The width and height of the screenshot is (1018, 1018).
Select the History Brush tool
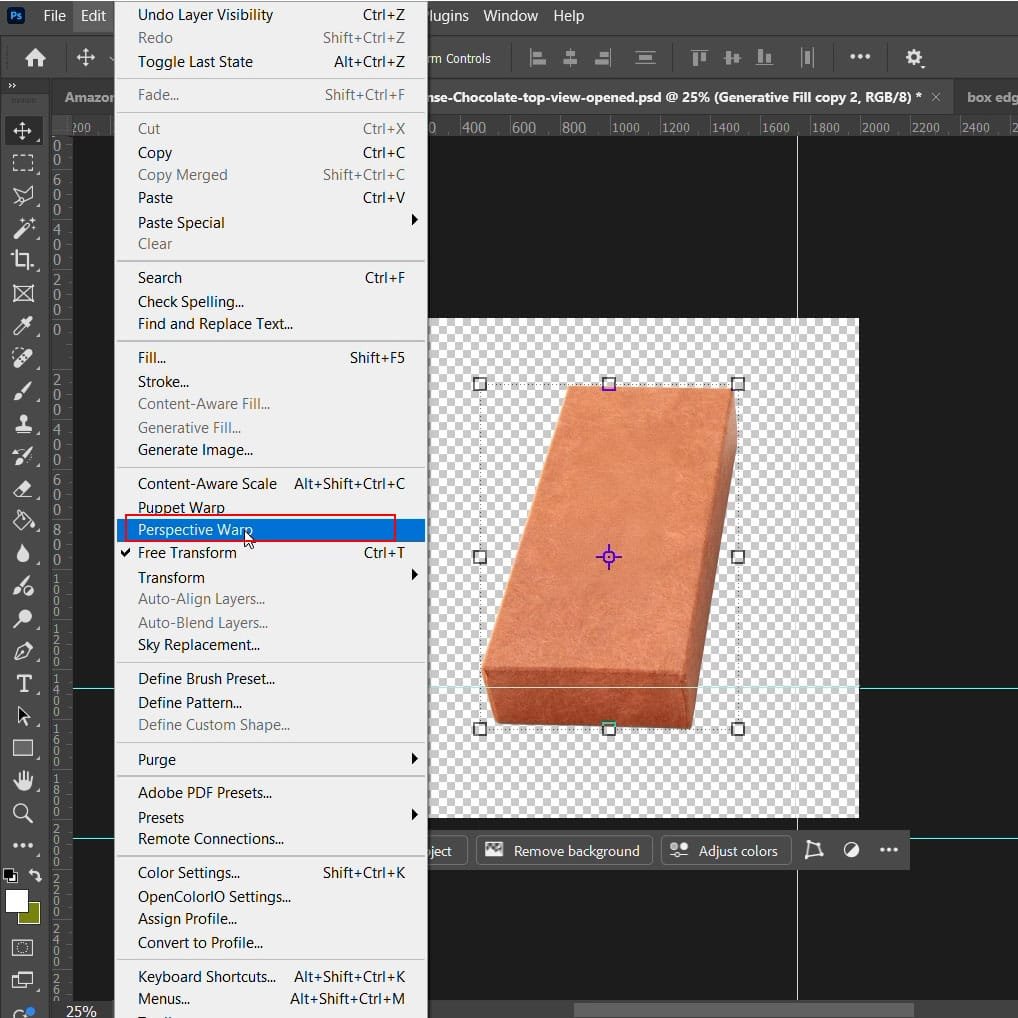click(x=23, y=456)
